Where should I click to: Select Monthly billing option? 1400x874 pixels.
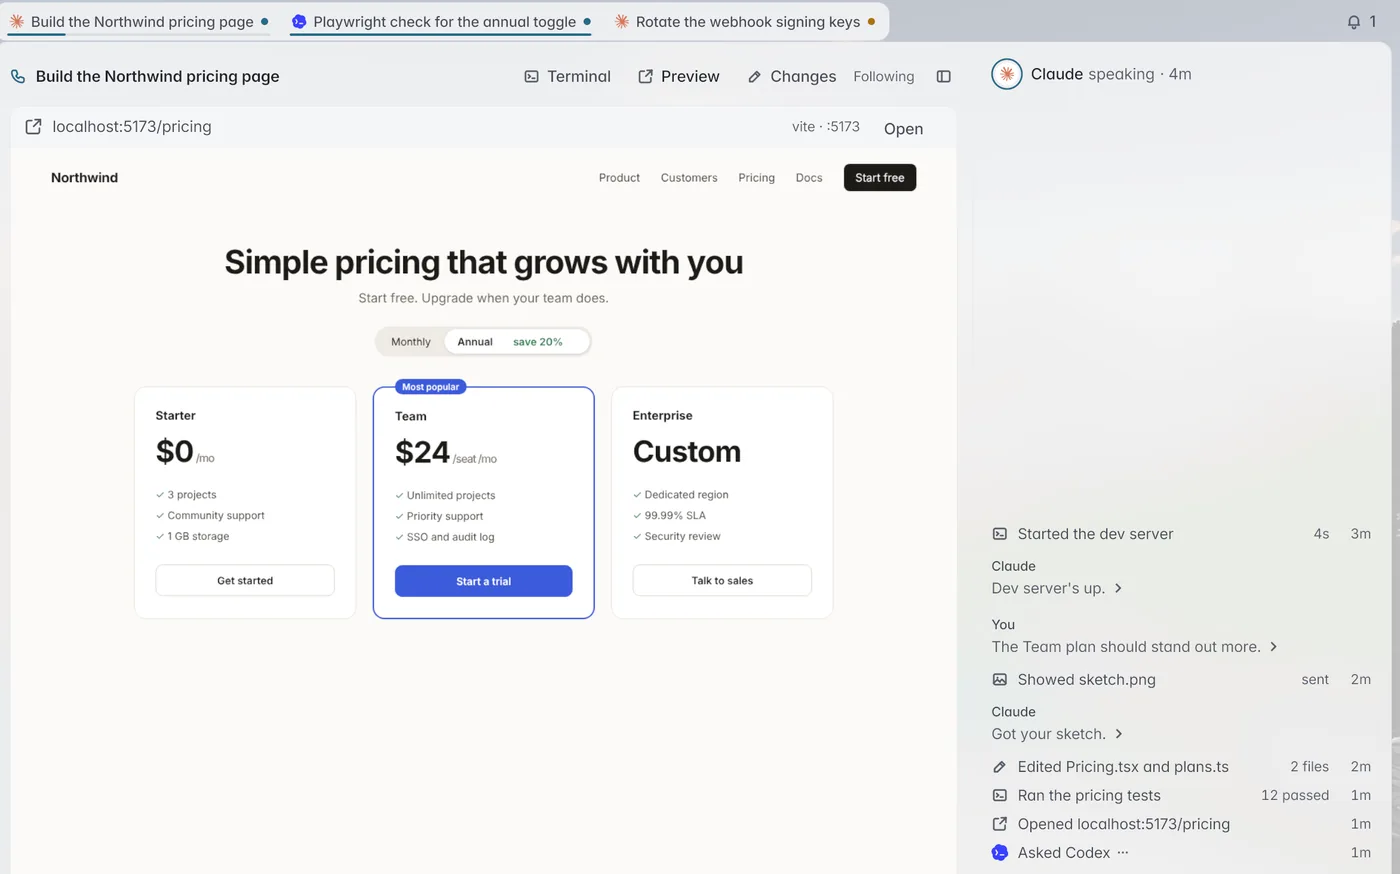[411, 342]
